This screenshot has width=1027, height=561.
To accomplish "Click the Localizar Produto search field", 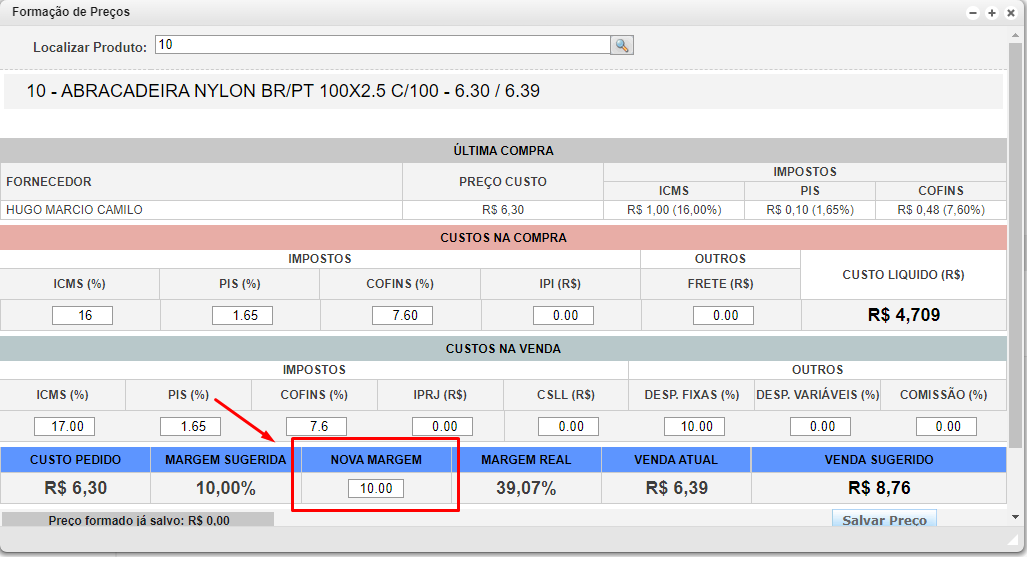I will [x=383, y=45].
